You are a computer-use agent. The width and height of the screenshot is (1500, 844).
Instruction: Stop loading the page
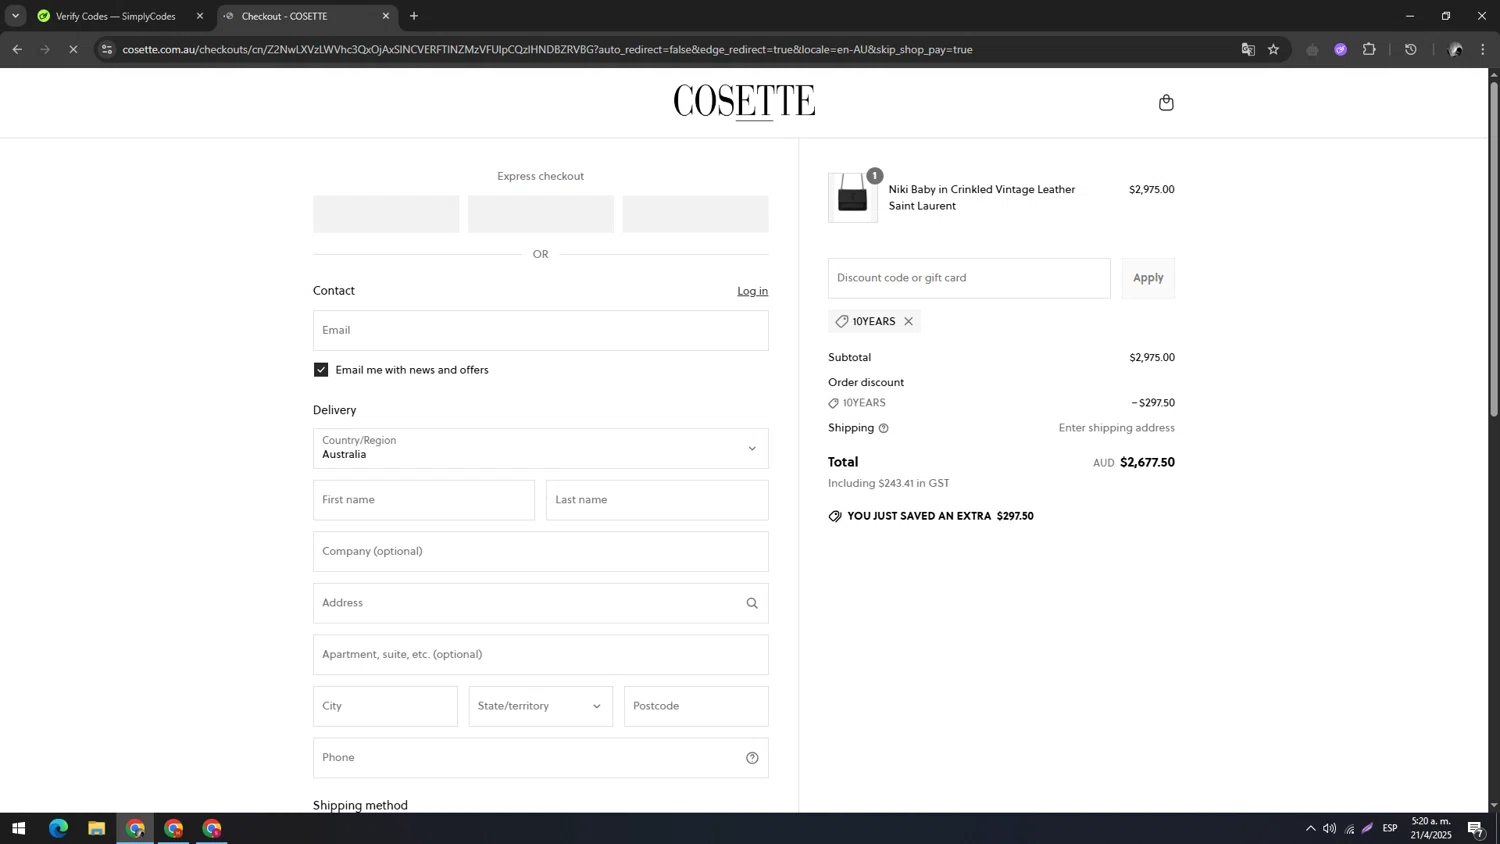point(73,49)
